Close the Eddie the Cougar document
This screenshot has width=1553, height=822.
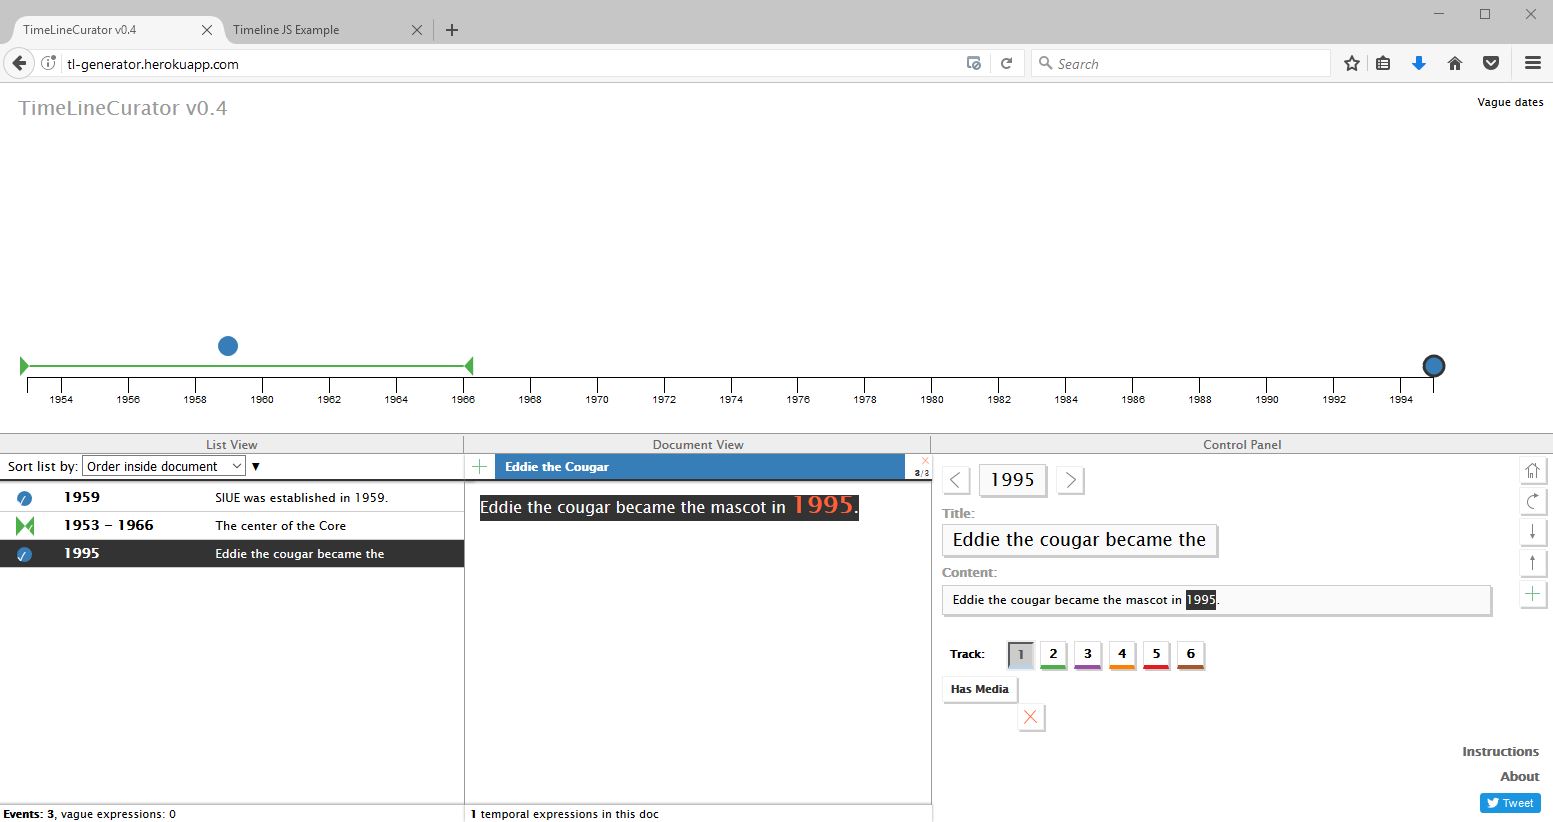[924, 461]
